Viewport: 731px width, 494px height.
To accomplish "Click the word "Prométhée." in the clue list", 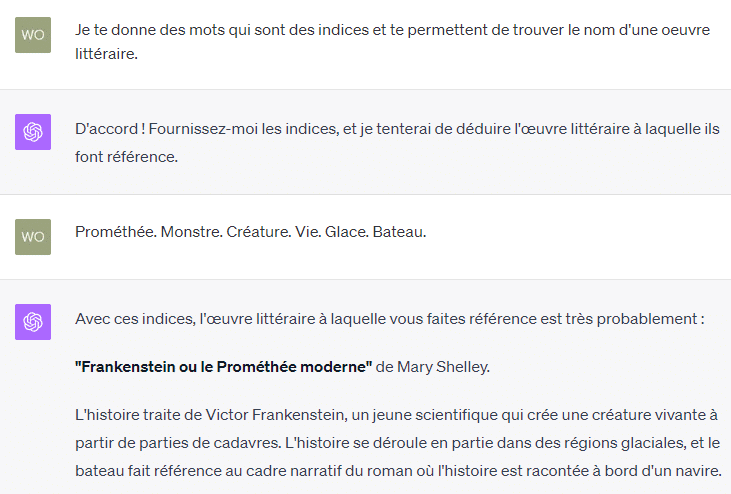I will click(x=113, y=232).
